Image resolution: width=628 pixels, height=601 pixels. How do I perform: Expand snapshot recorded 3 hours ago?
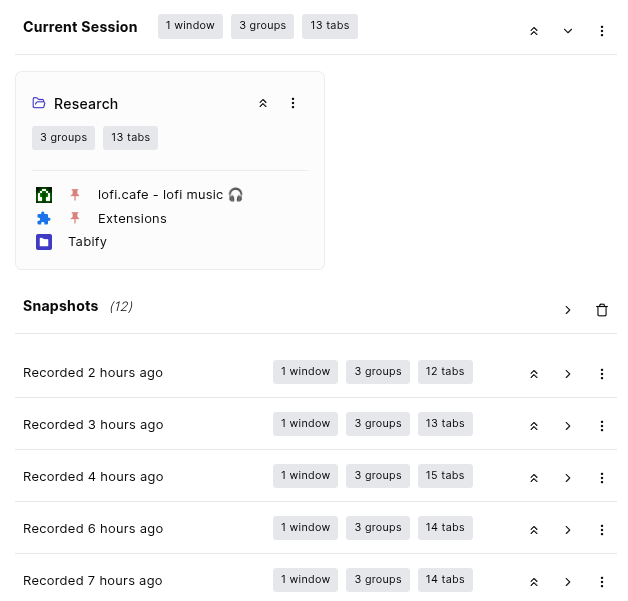(x=568, y=426)
